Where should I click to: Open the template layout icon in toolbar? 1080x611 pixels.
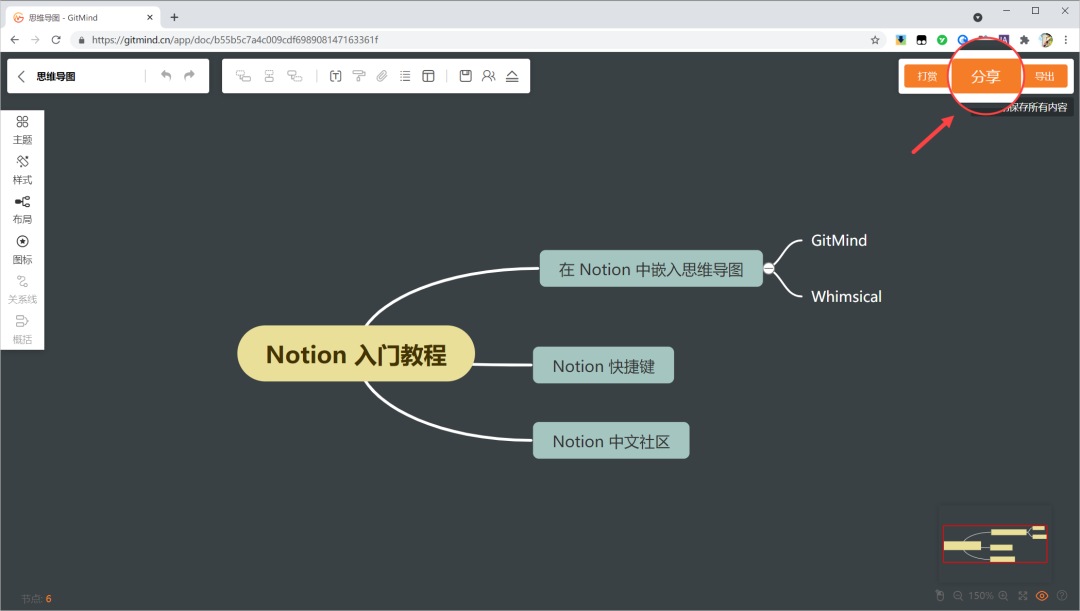coord(428,76)
